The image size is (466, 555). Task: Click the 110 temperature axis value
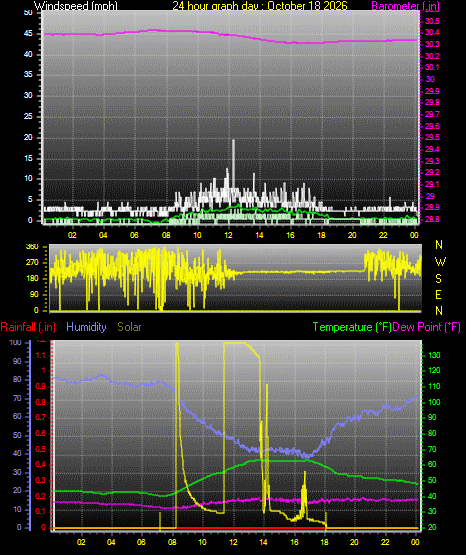point(434,387)
